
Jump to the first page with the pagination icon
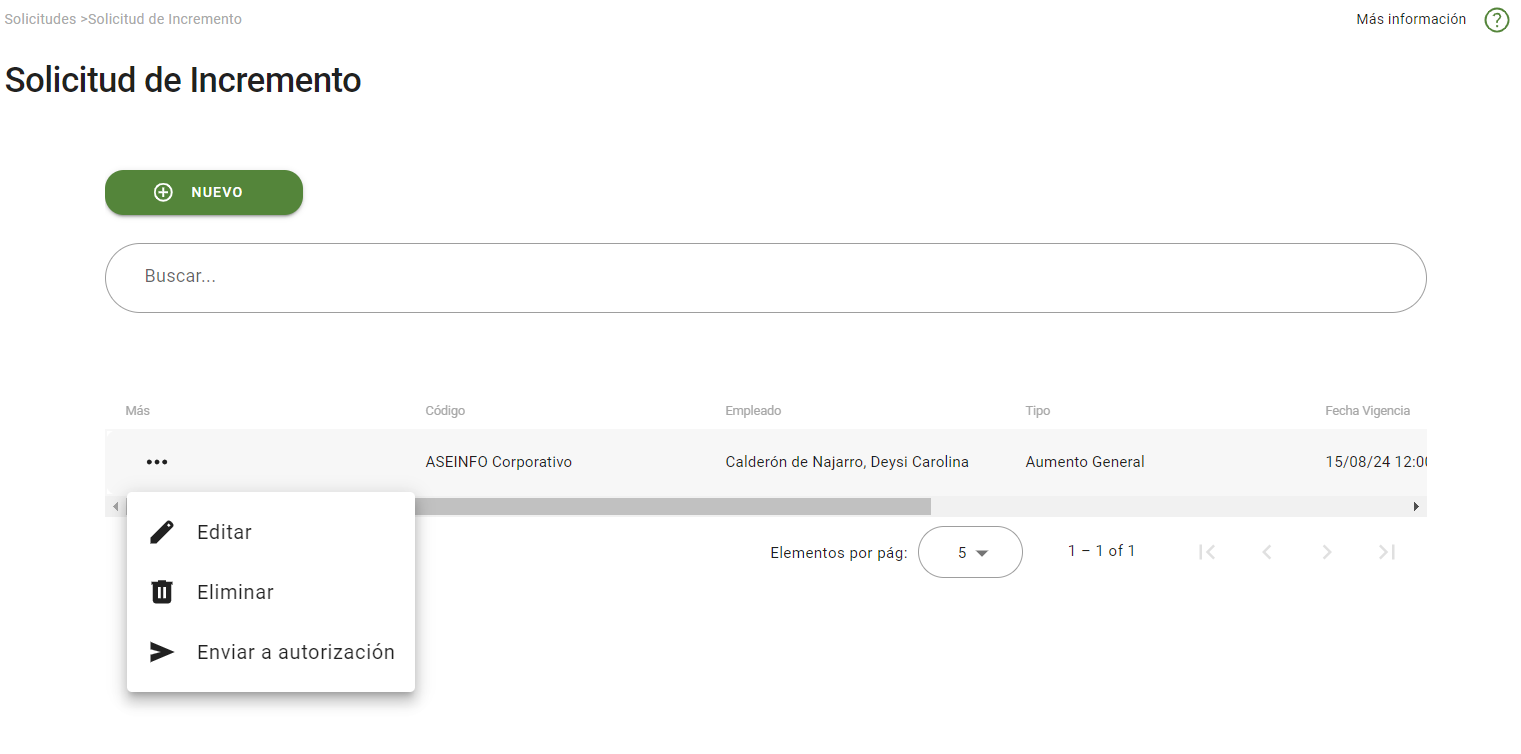[x=1207, y=551]
